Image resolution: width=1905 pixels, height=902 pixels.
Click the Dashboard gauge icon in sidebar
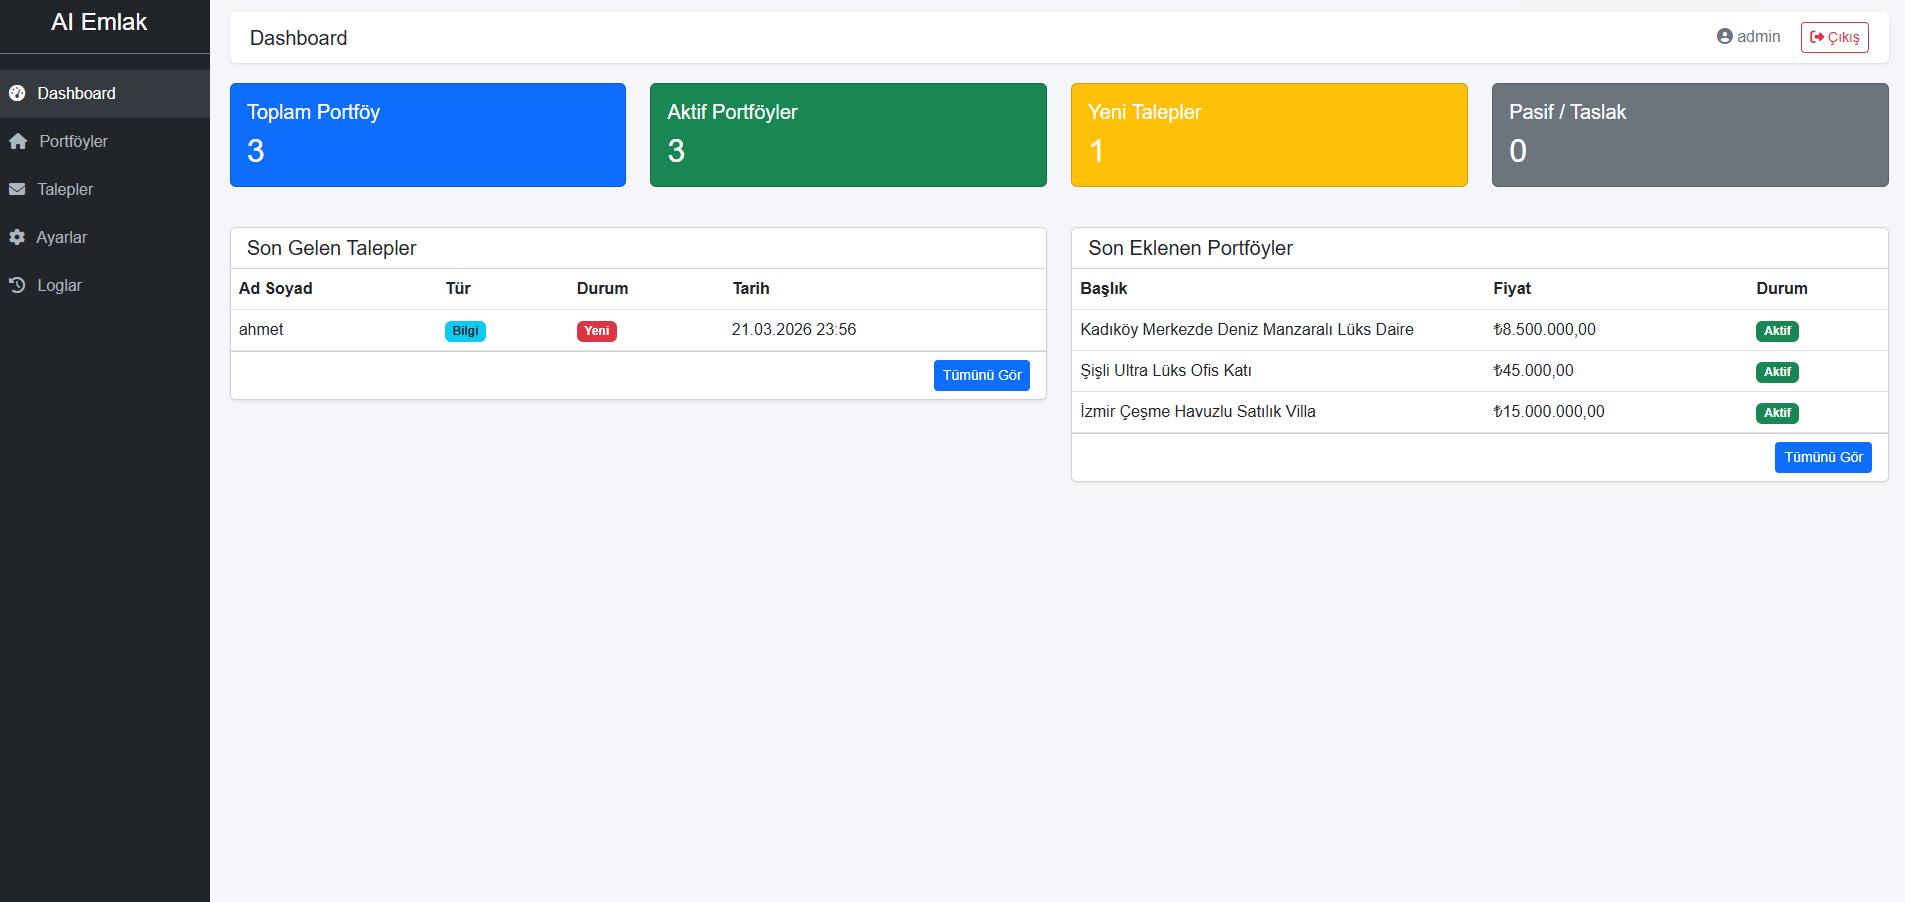[x=17, y=93]
